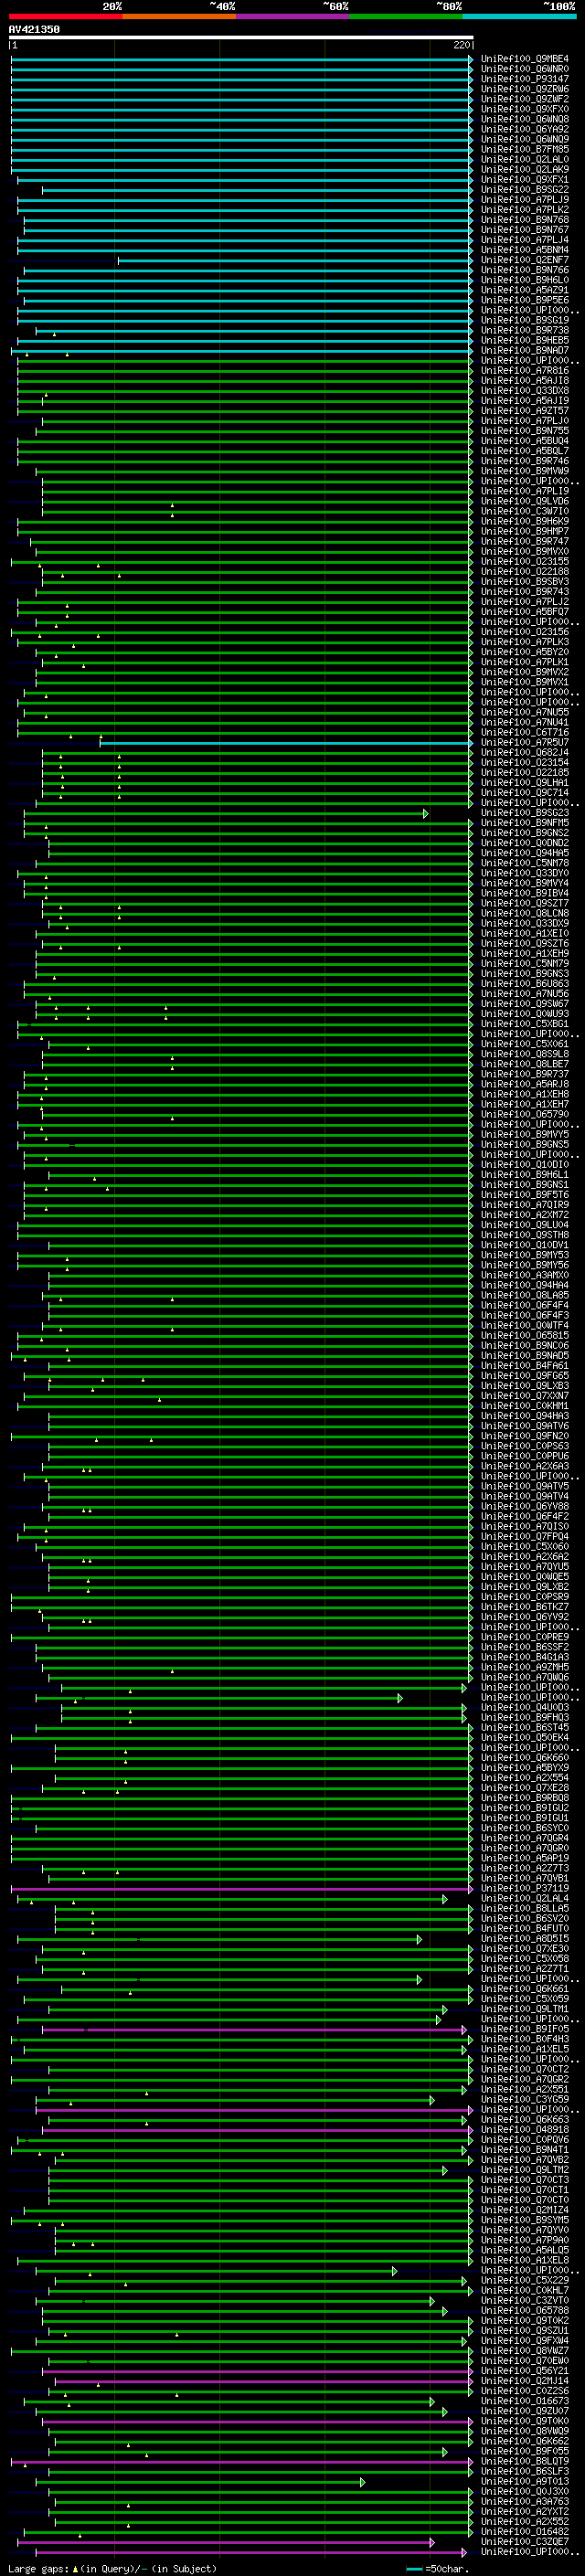Select hit label UniRef100_Q2MIZ4

pos(525,2211)
